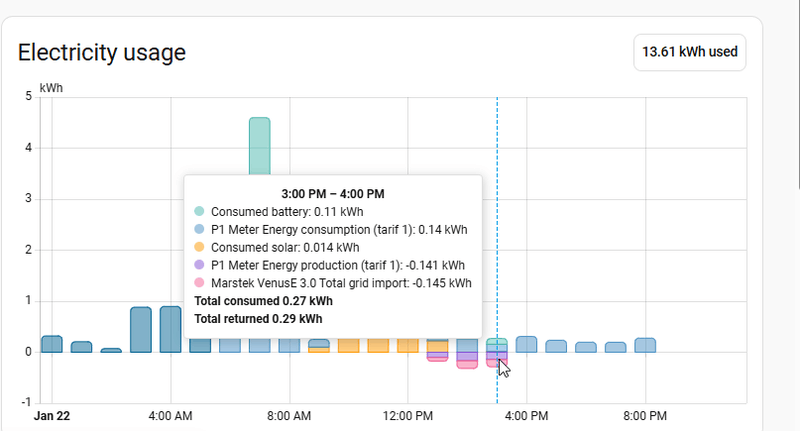Click the pink Marstek grid import legend dot
This screenshot has width=800, height=431.
click(x=200, y=283)
